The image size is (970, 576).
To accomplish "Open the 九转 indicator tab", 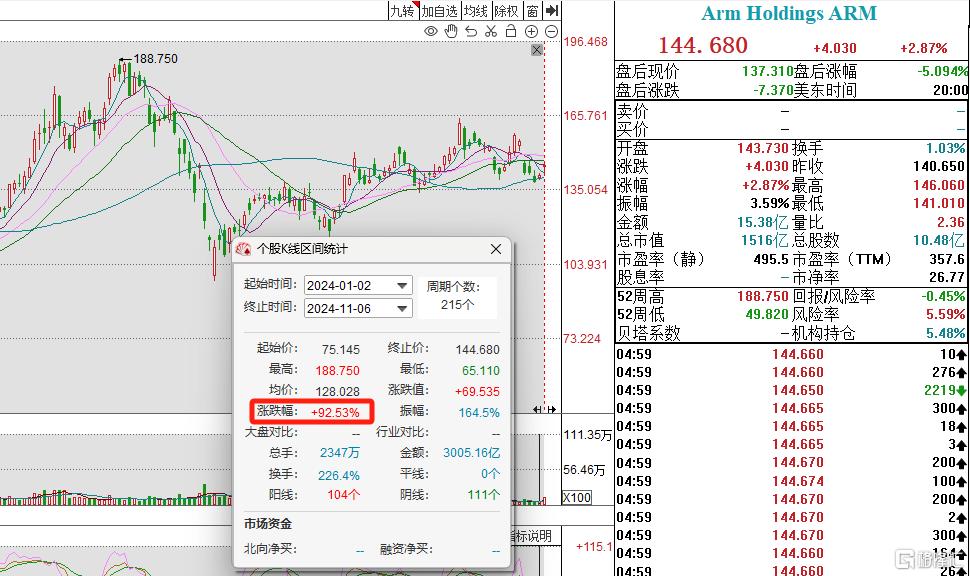I will [x=403, y=11].
